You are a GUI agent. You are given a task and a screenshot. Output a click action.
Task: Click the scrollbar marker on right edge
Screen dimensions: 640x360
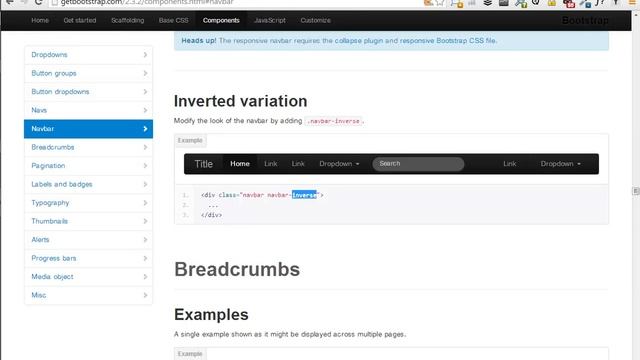pyautogui.click(x=636, y=191)
